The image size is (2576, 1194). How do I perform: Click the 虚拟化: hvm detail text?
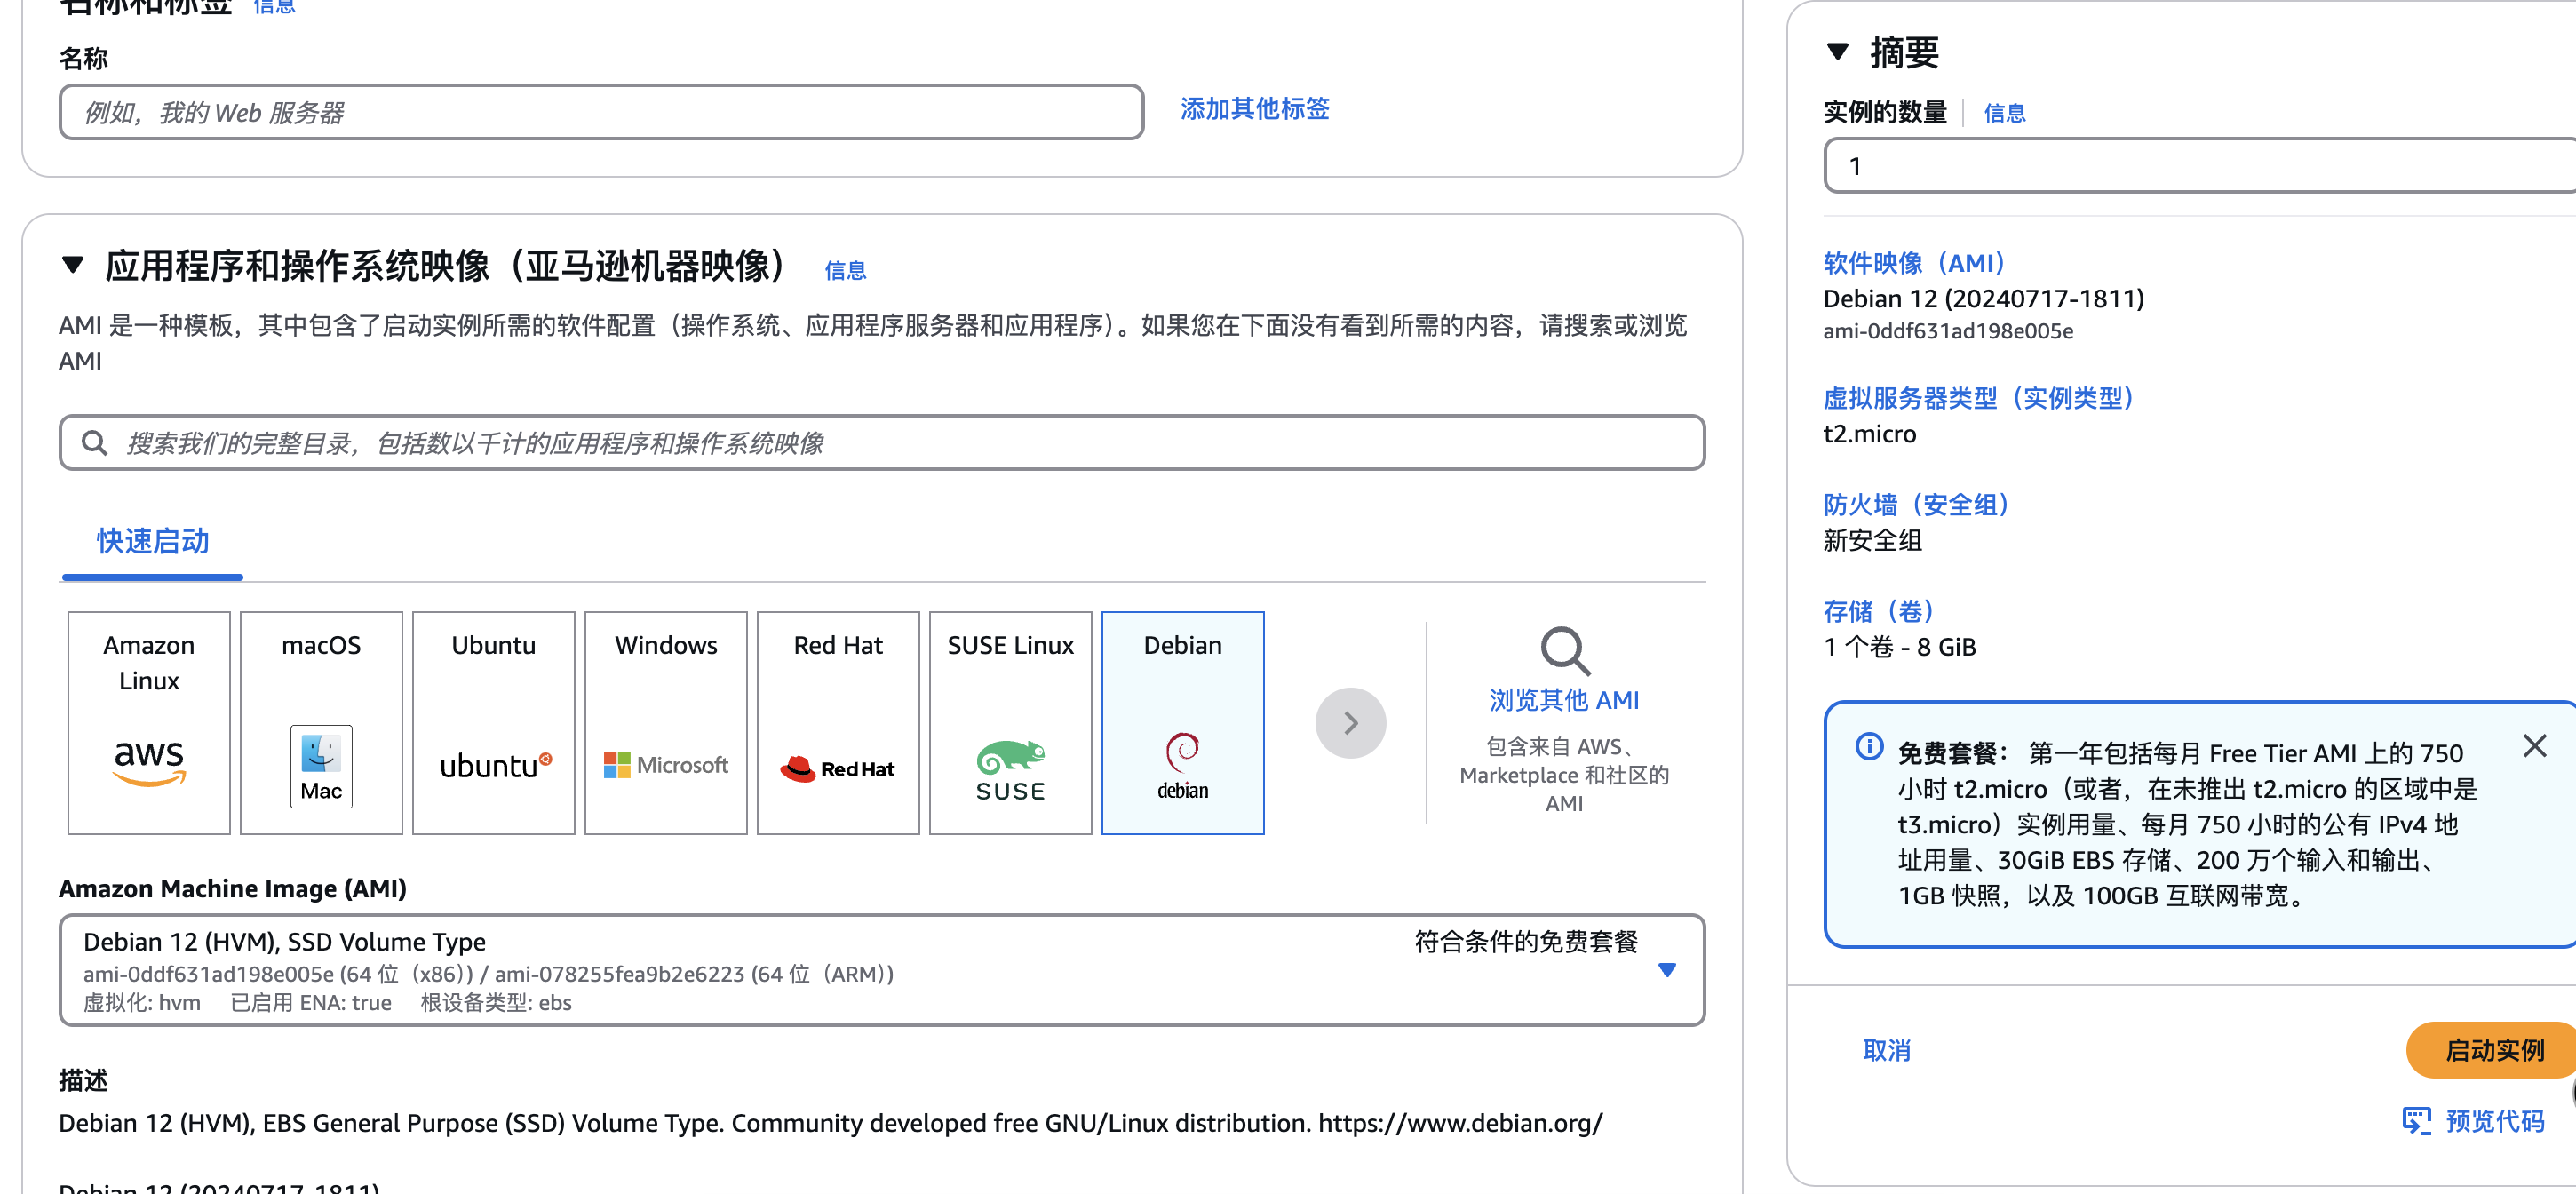point(142,1002)
